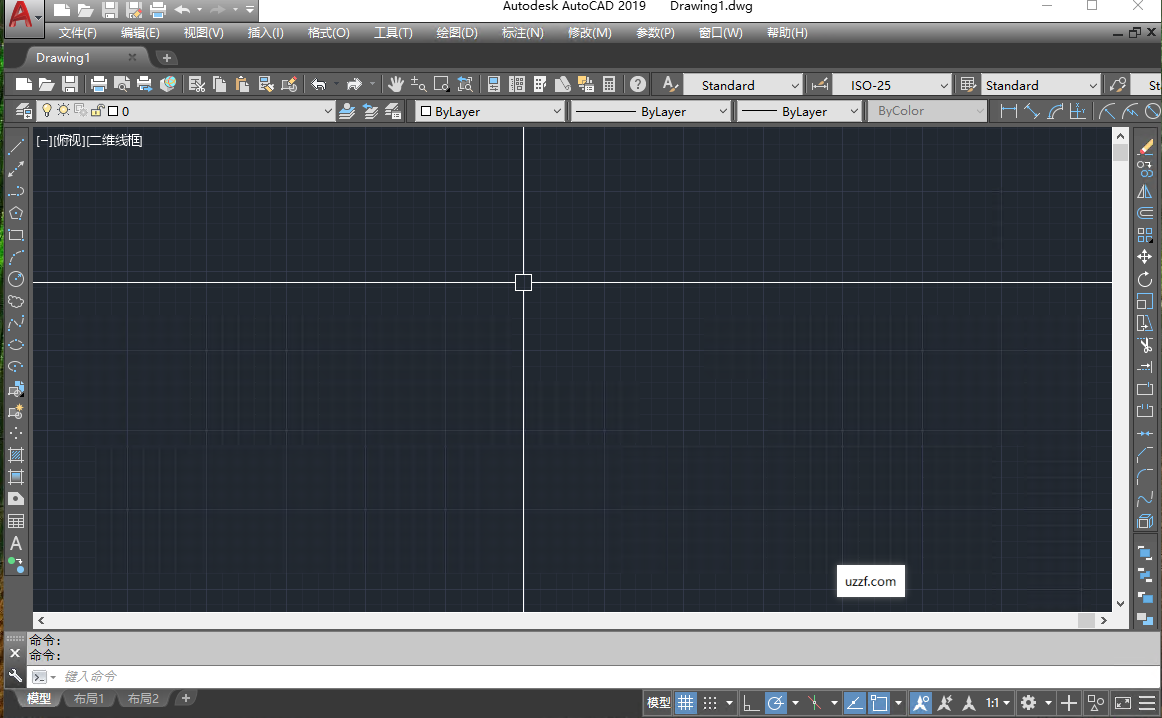This screenshot has height=718, width=1162.
Task: Select the Move tool
Action: pos(1146,257)
